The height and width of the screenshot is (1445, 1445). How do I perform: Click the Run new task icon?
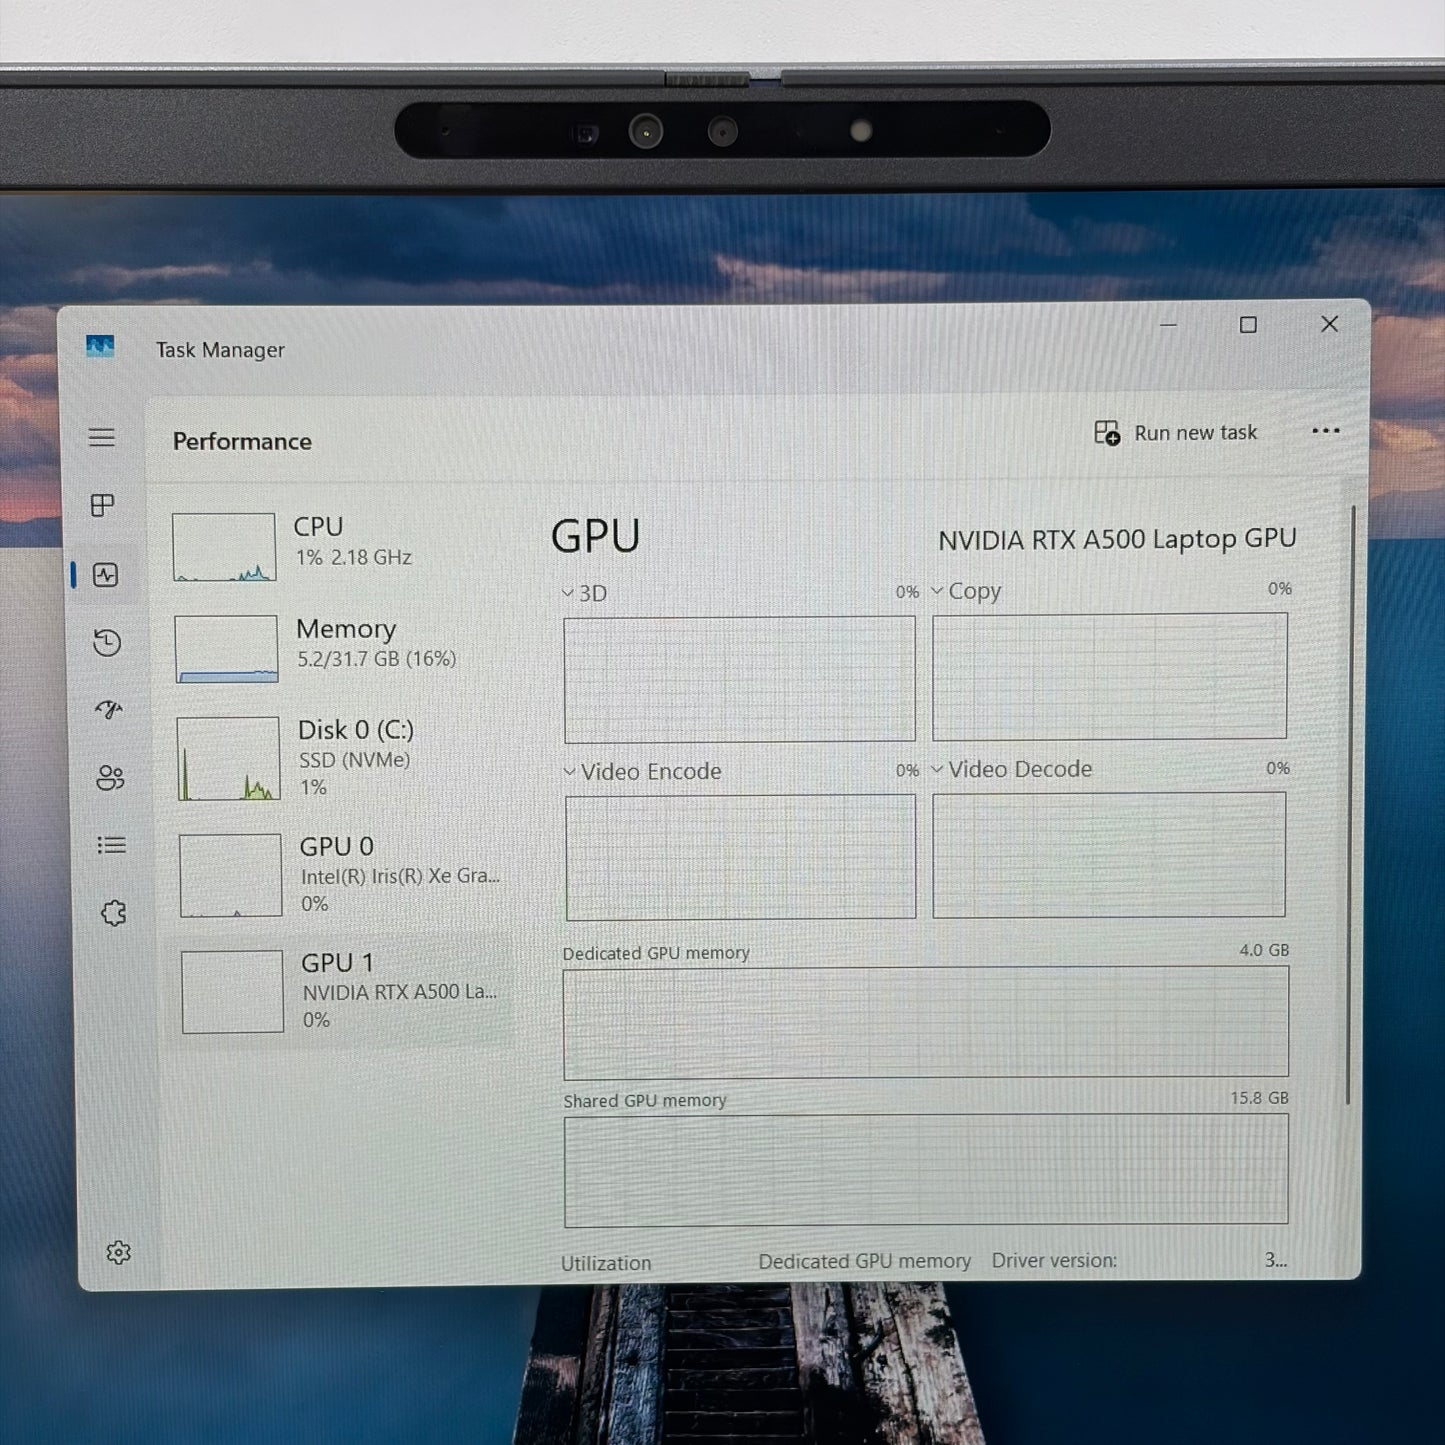click(1107, 433)
